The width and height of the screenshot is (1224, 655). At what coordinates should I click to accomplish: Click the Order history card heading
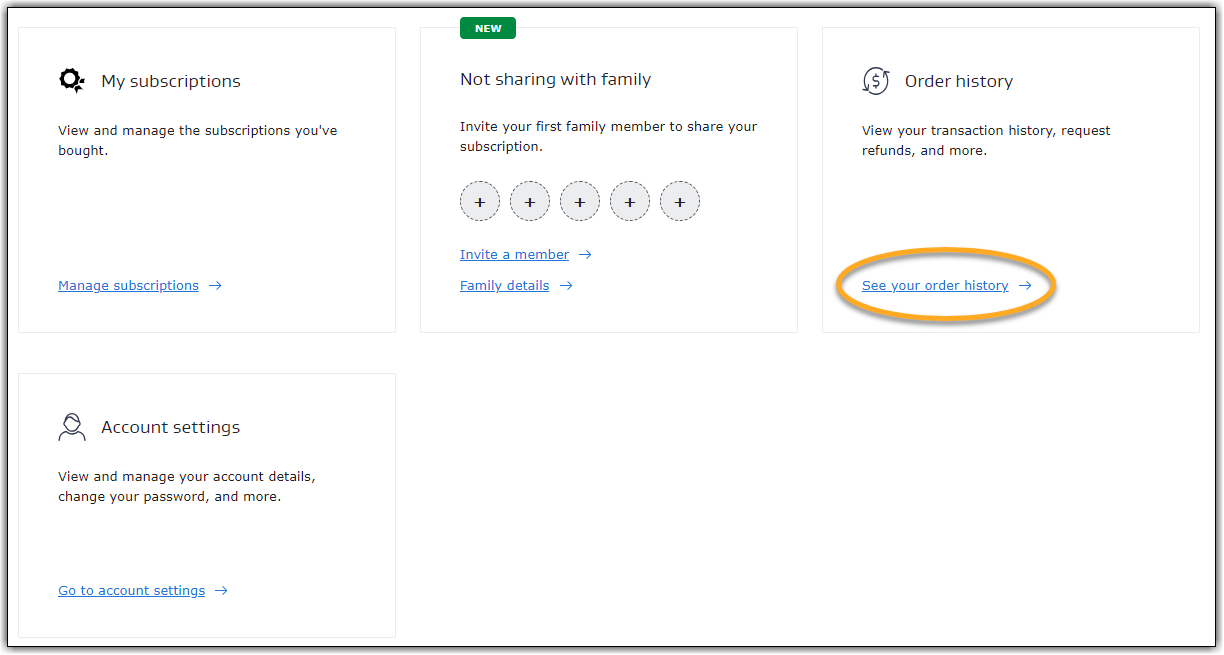point(958,82)
